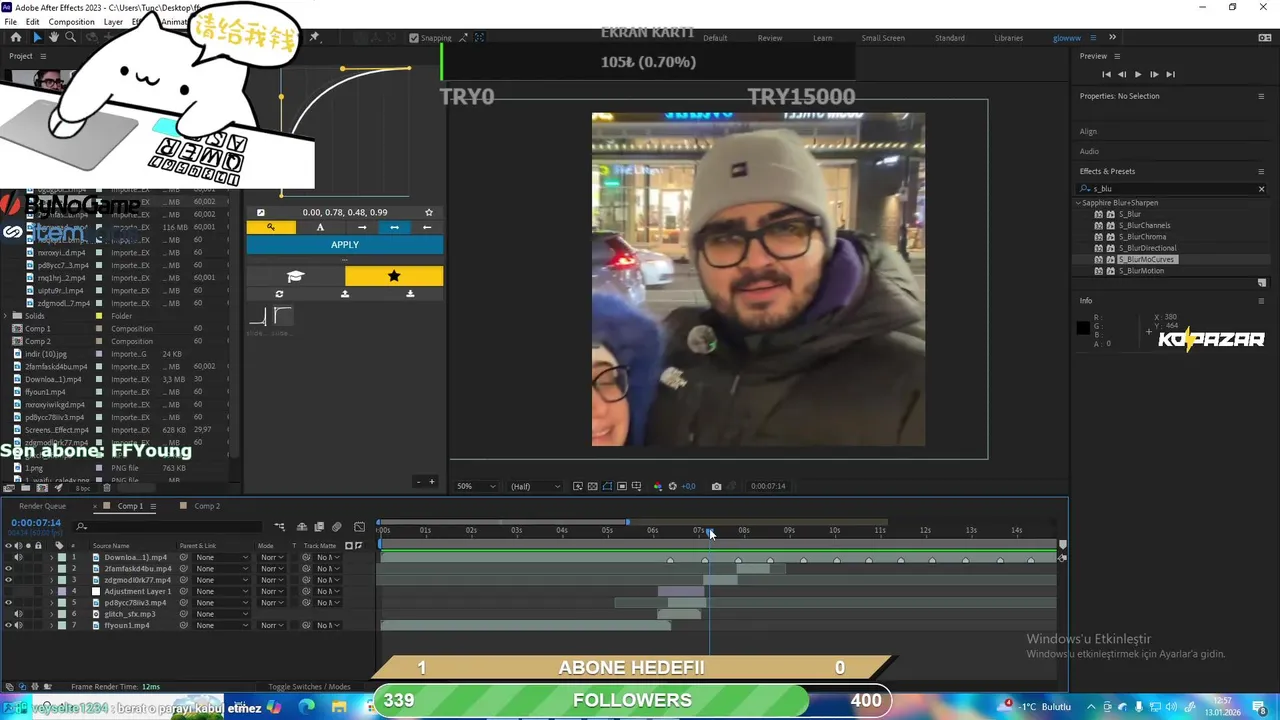Choose the right-arrow ease direction in Flow

point(362,227)
